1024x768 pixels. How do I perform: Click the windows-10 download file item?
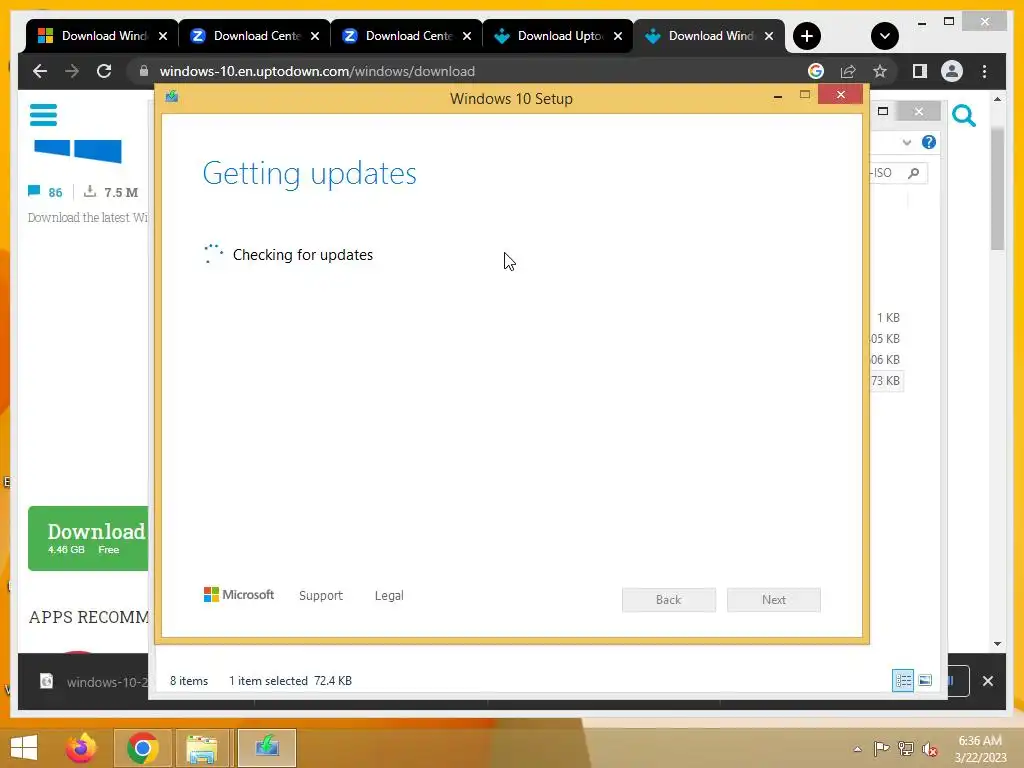[x=91, y=682]
